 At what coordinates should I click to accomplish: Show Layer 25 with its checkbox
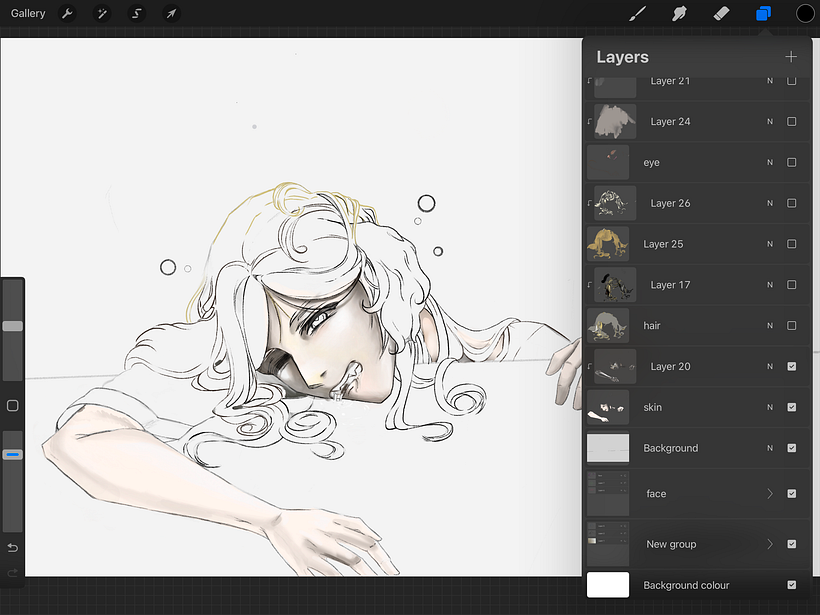click(792, 244)
